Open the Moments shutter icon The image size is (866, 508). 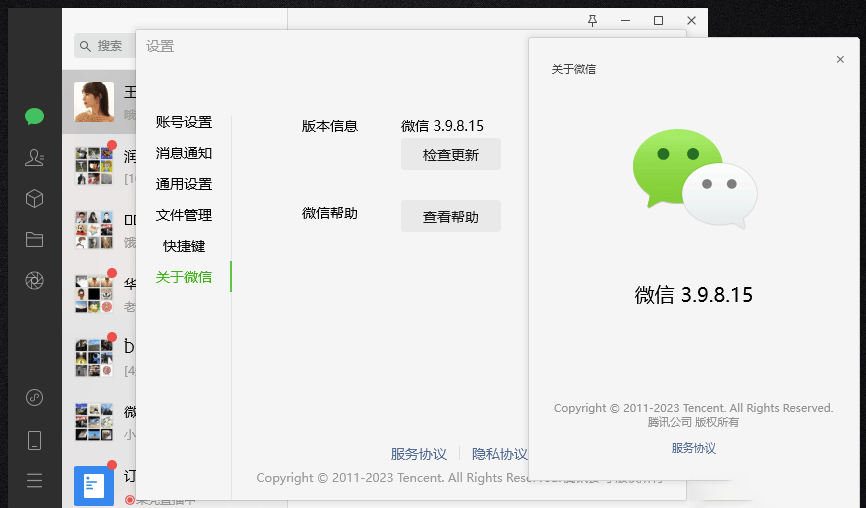coord(34,281)
